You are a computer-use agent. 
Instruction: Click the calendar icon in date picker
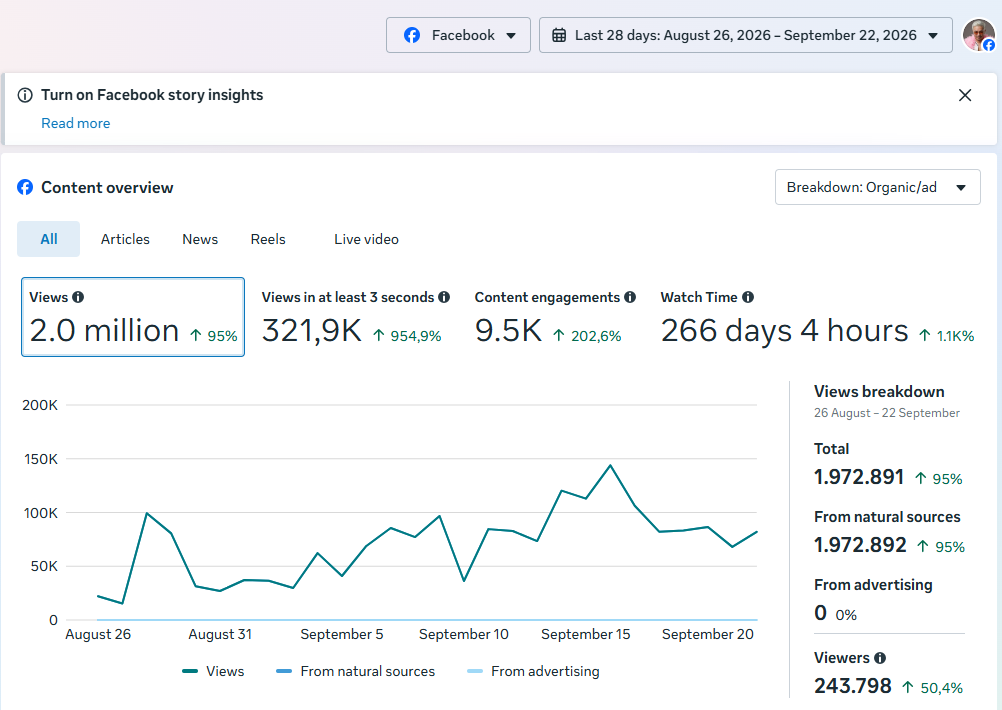pyautogui.click(x=559, y=35)
